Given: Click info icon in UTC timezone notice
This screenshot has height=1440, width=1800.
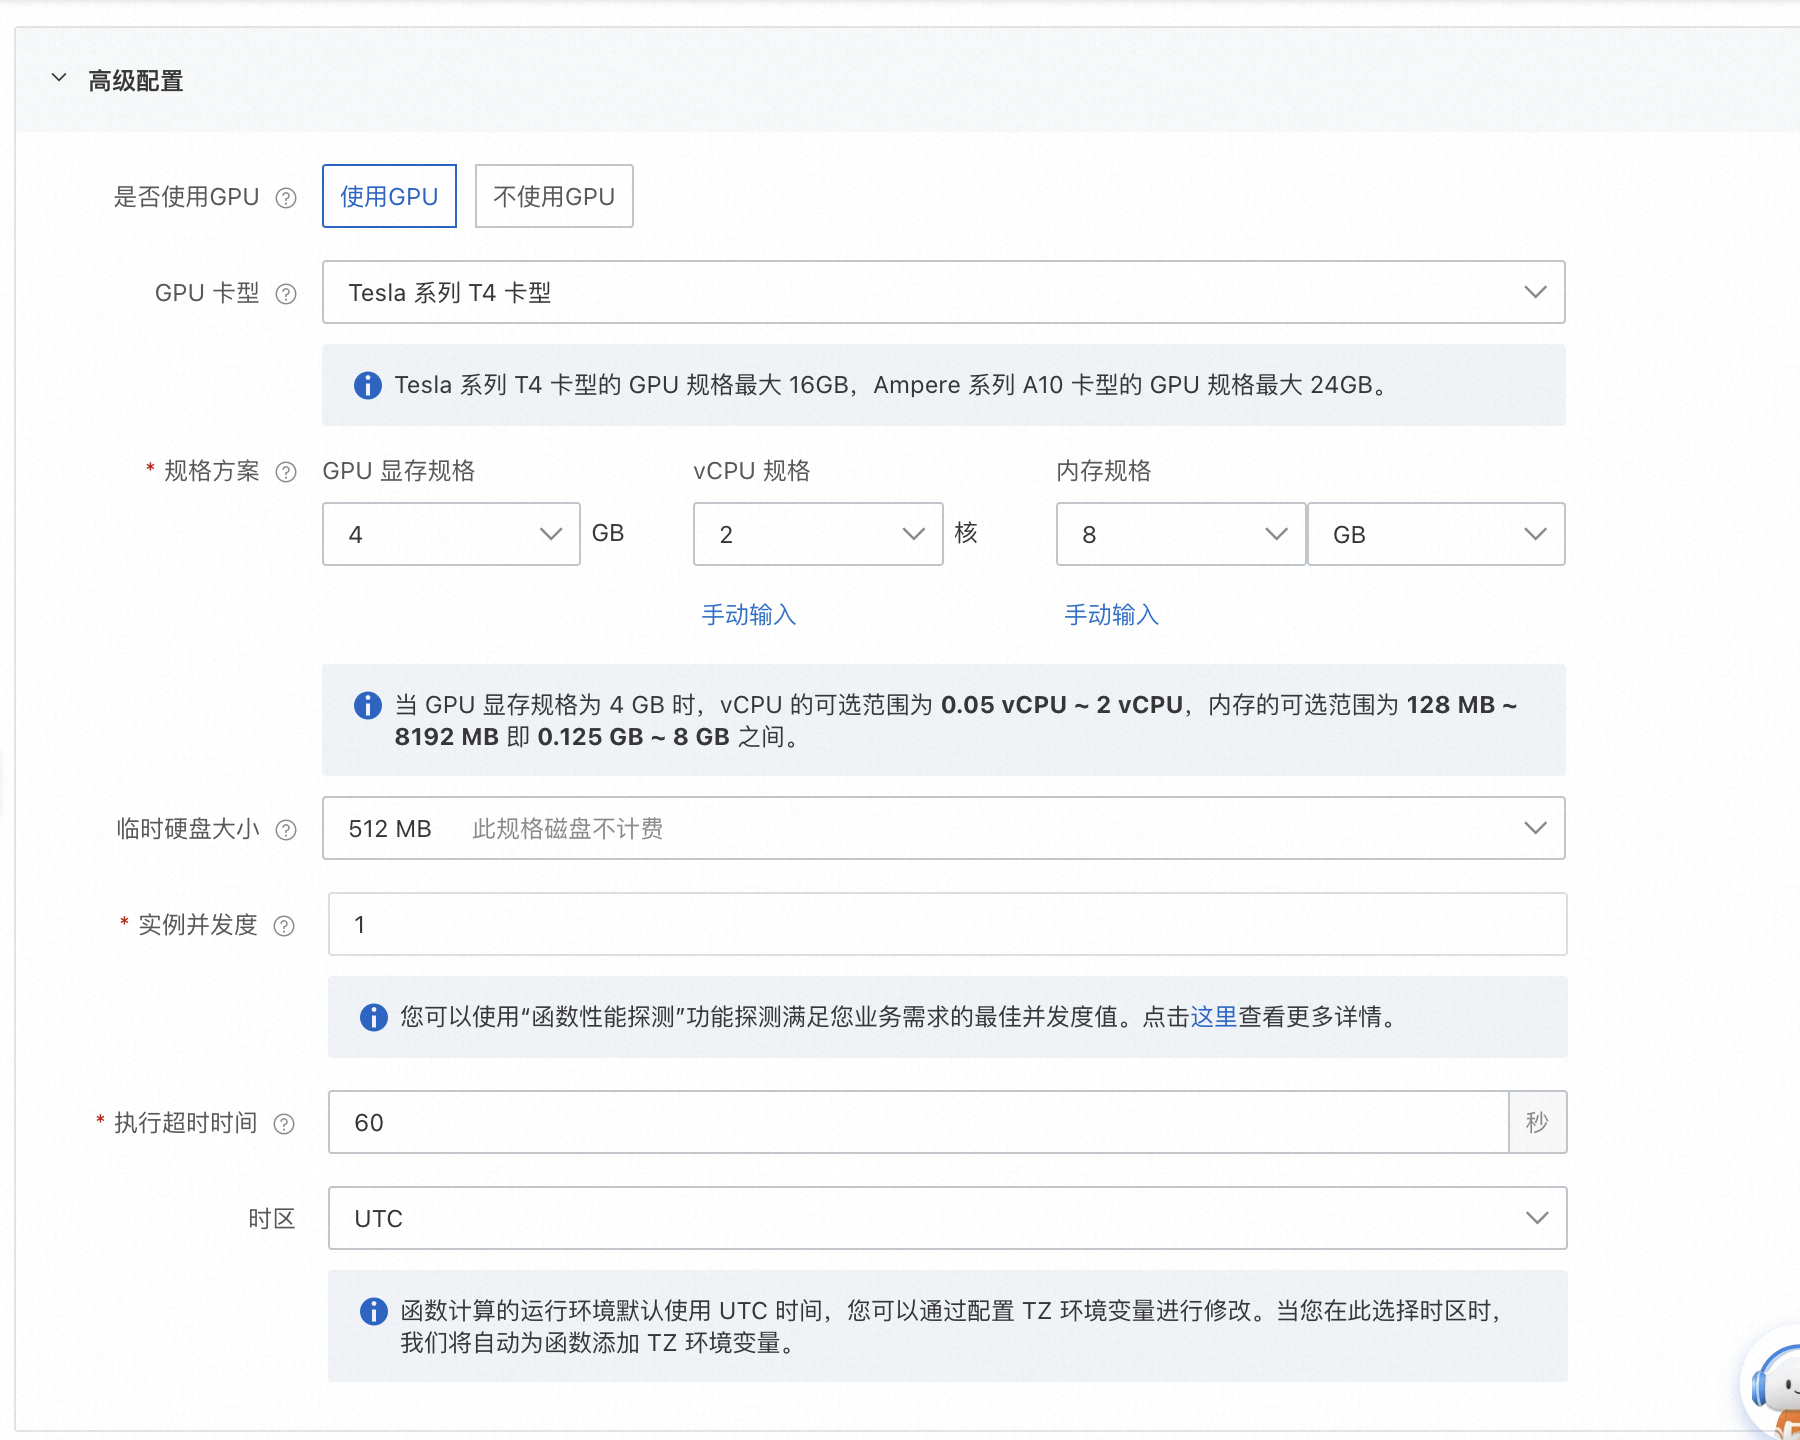Looking at the screenshot, I should pos(374,1311).
